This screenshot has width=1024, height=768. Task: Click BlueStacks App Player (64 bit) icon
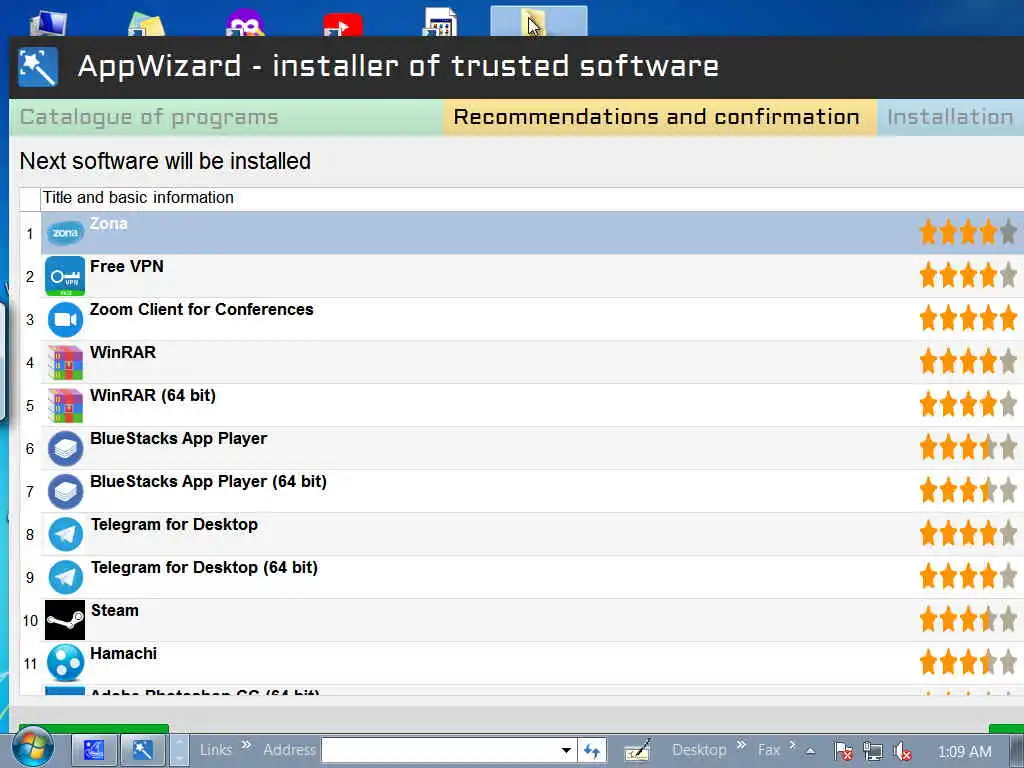pos(65,491)
